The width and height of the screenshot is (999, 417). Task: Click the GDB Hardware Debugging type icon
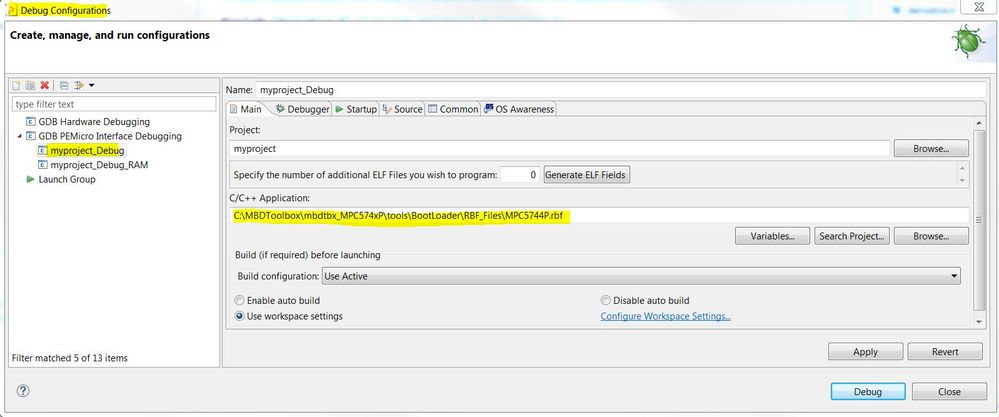point(30,122)
